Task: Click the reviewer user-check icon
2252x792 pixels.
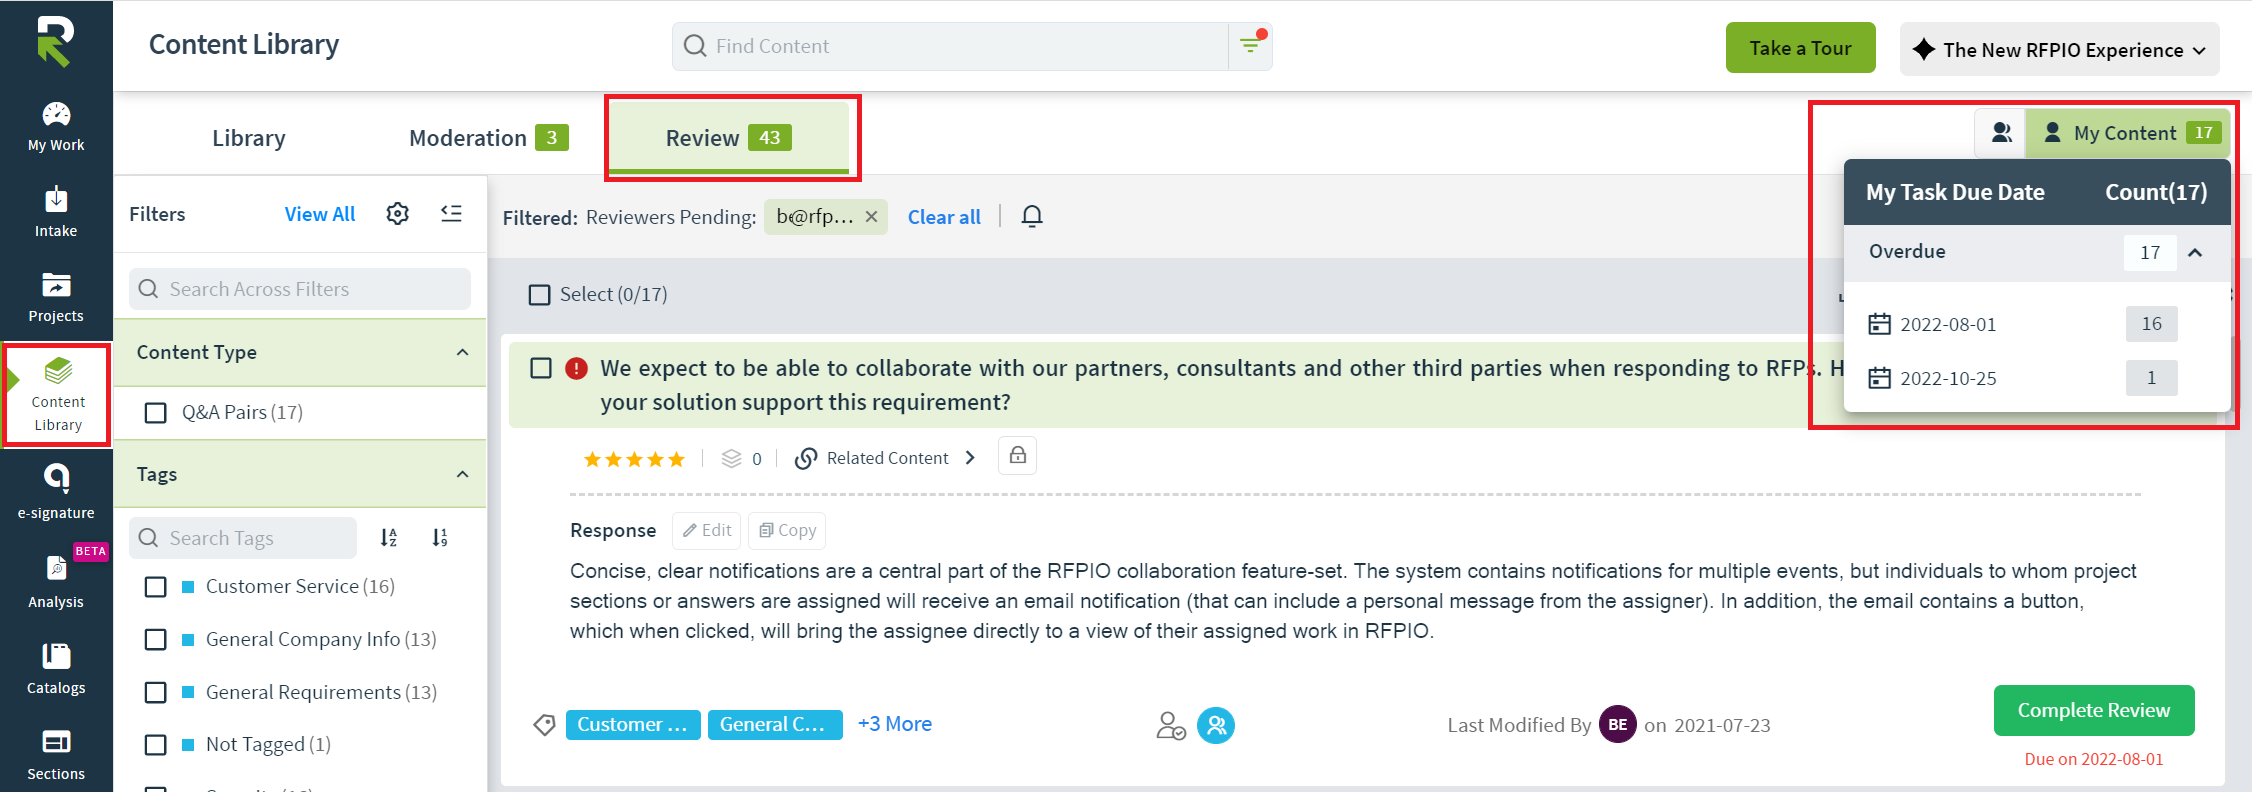Action: point(1171,725)
